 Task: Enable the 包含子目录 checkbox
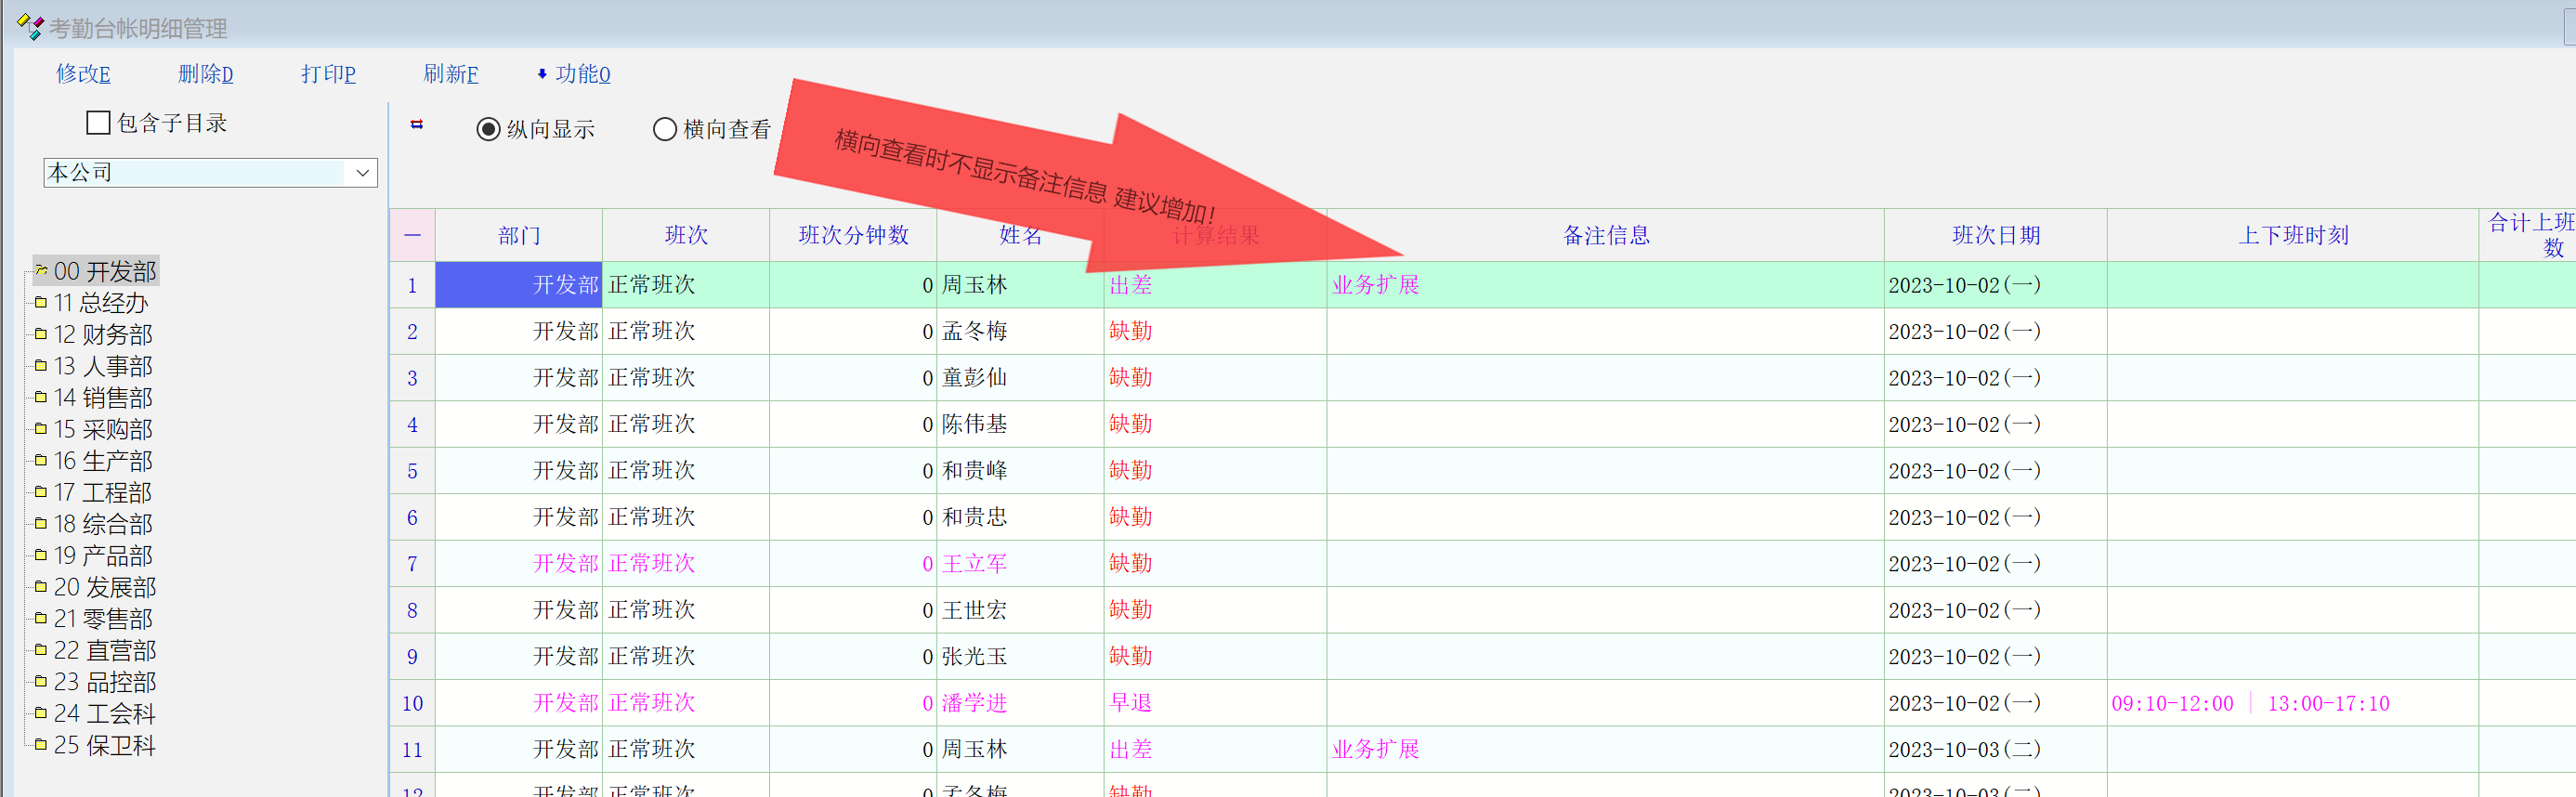[98, 123]
